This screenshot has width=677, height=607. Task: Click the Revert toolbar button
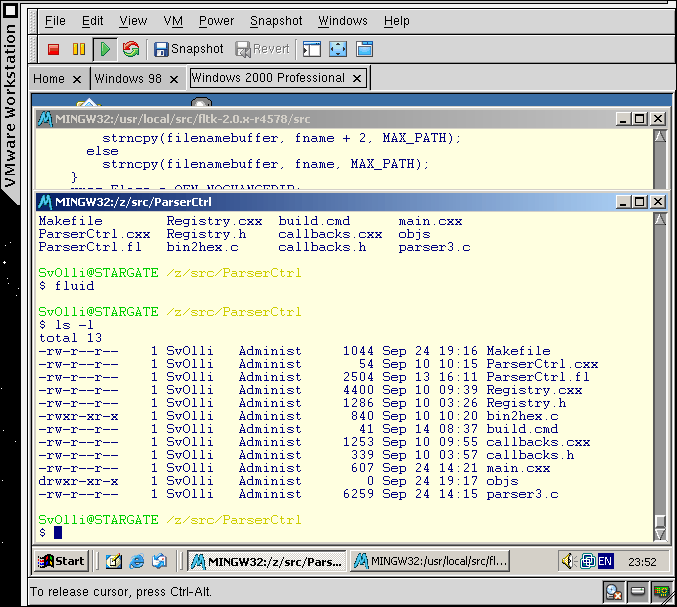click(x=262, y=49)
